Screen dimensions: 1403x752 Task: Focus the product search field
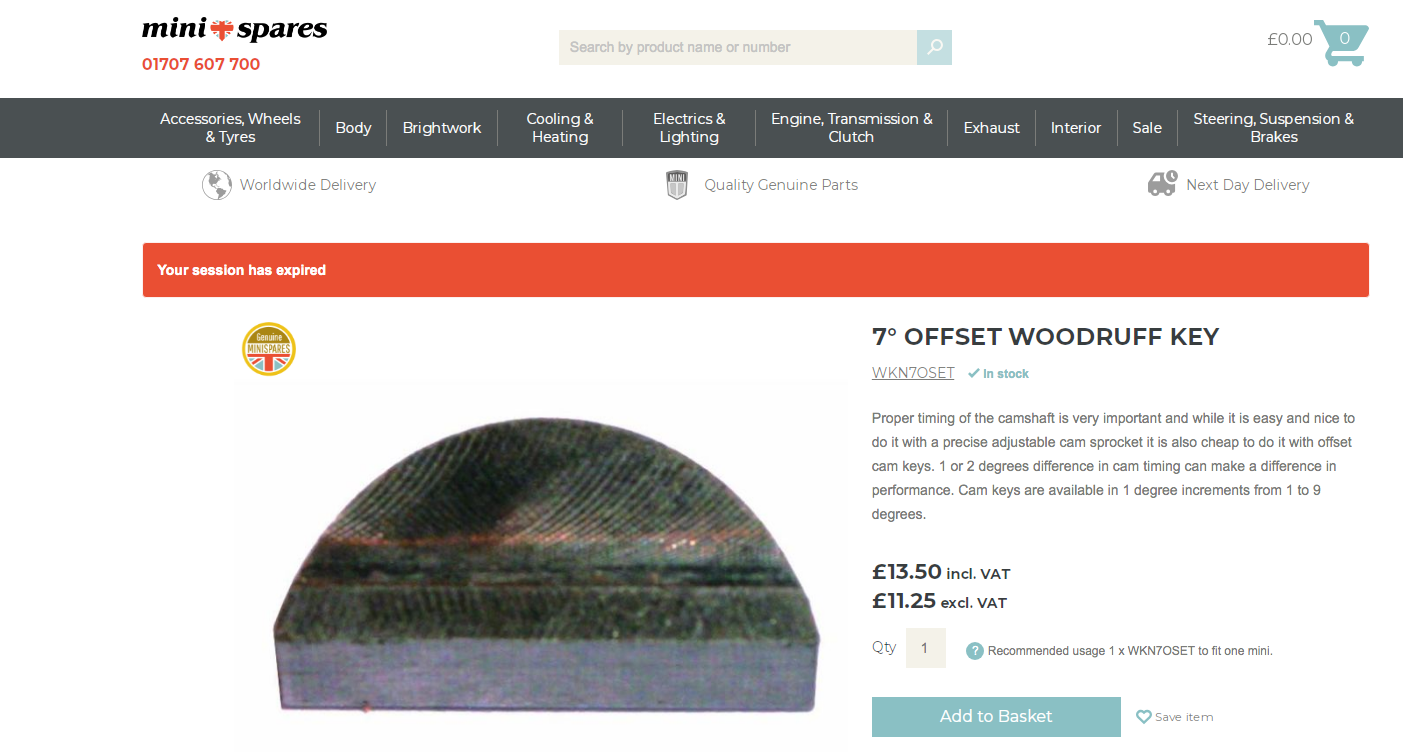pyautogui.click(x=738, y=47)
